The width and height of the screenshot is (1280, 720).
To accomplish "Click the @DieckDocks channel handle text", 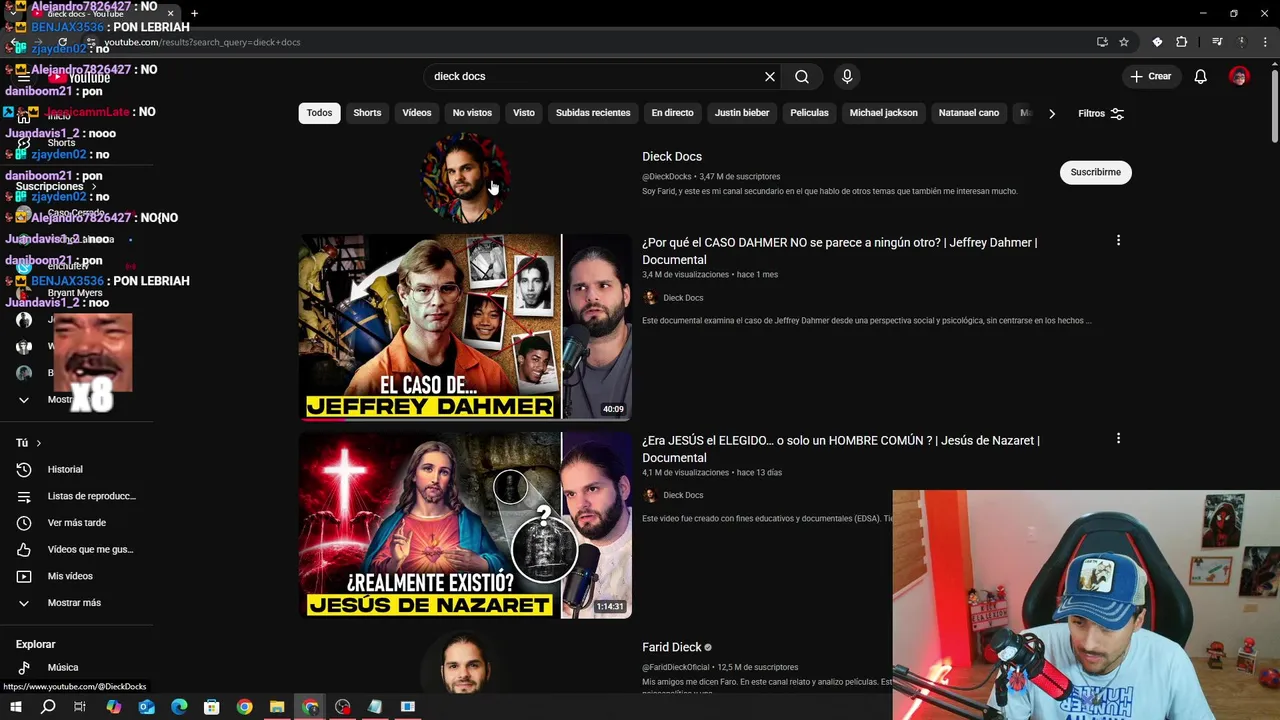I will click(667, 177).
